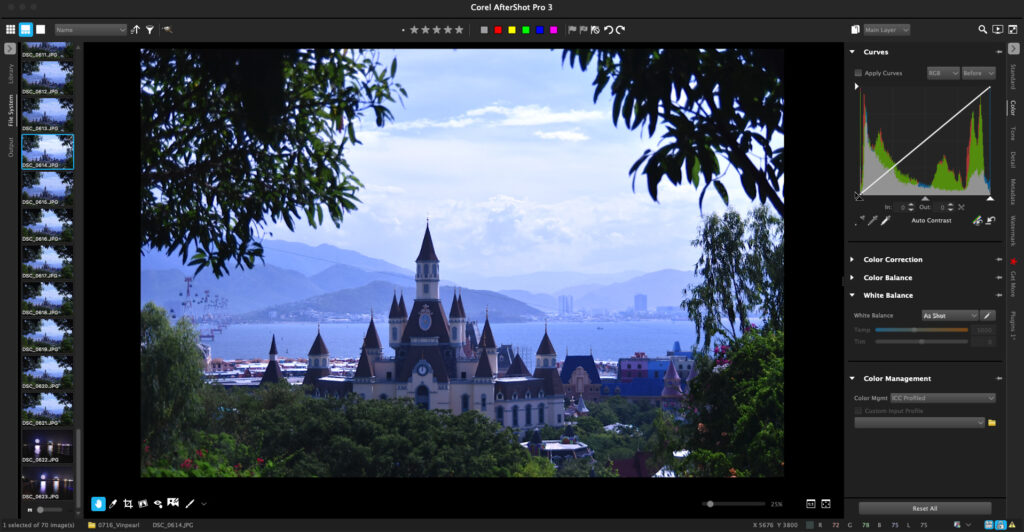Click the Auto Contrast button
Image resolution: width=1024 pixels, height=532 pixels.
click(931, 221)
